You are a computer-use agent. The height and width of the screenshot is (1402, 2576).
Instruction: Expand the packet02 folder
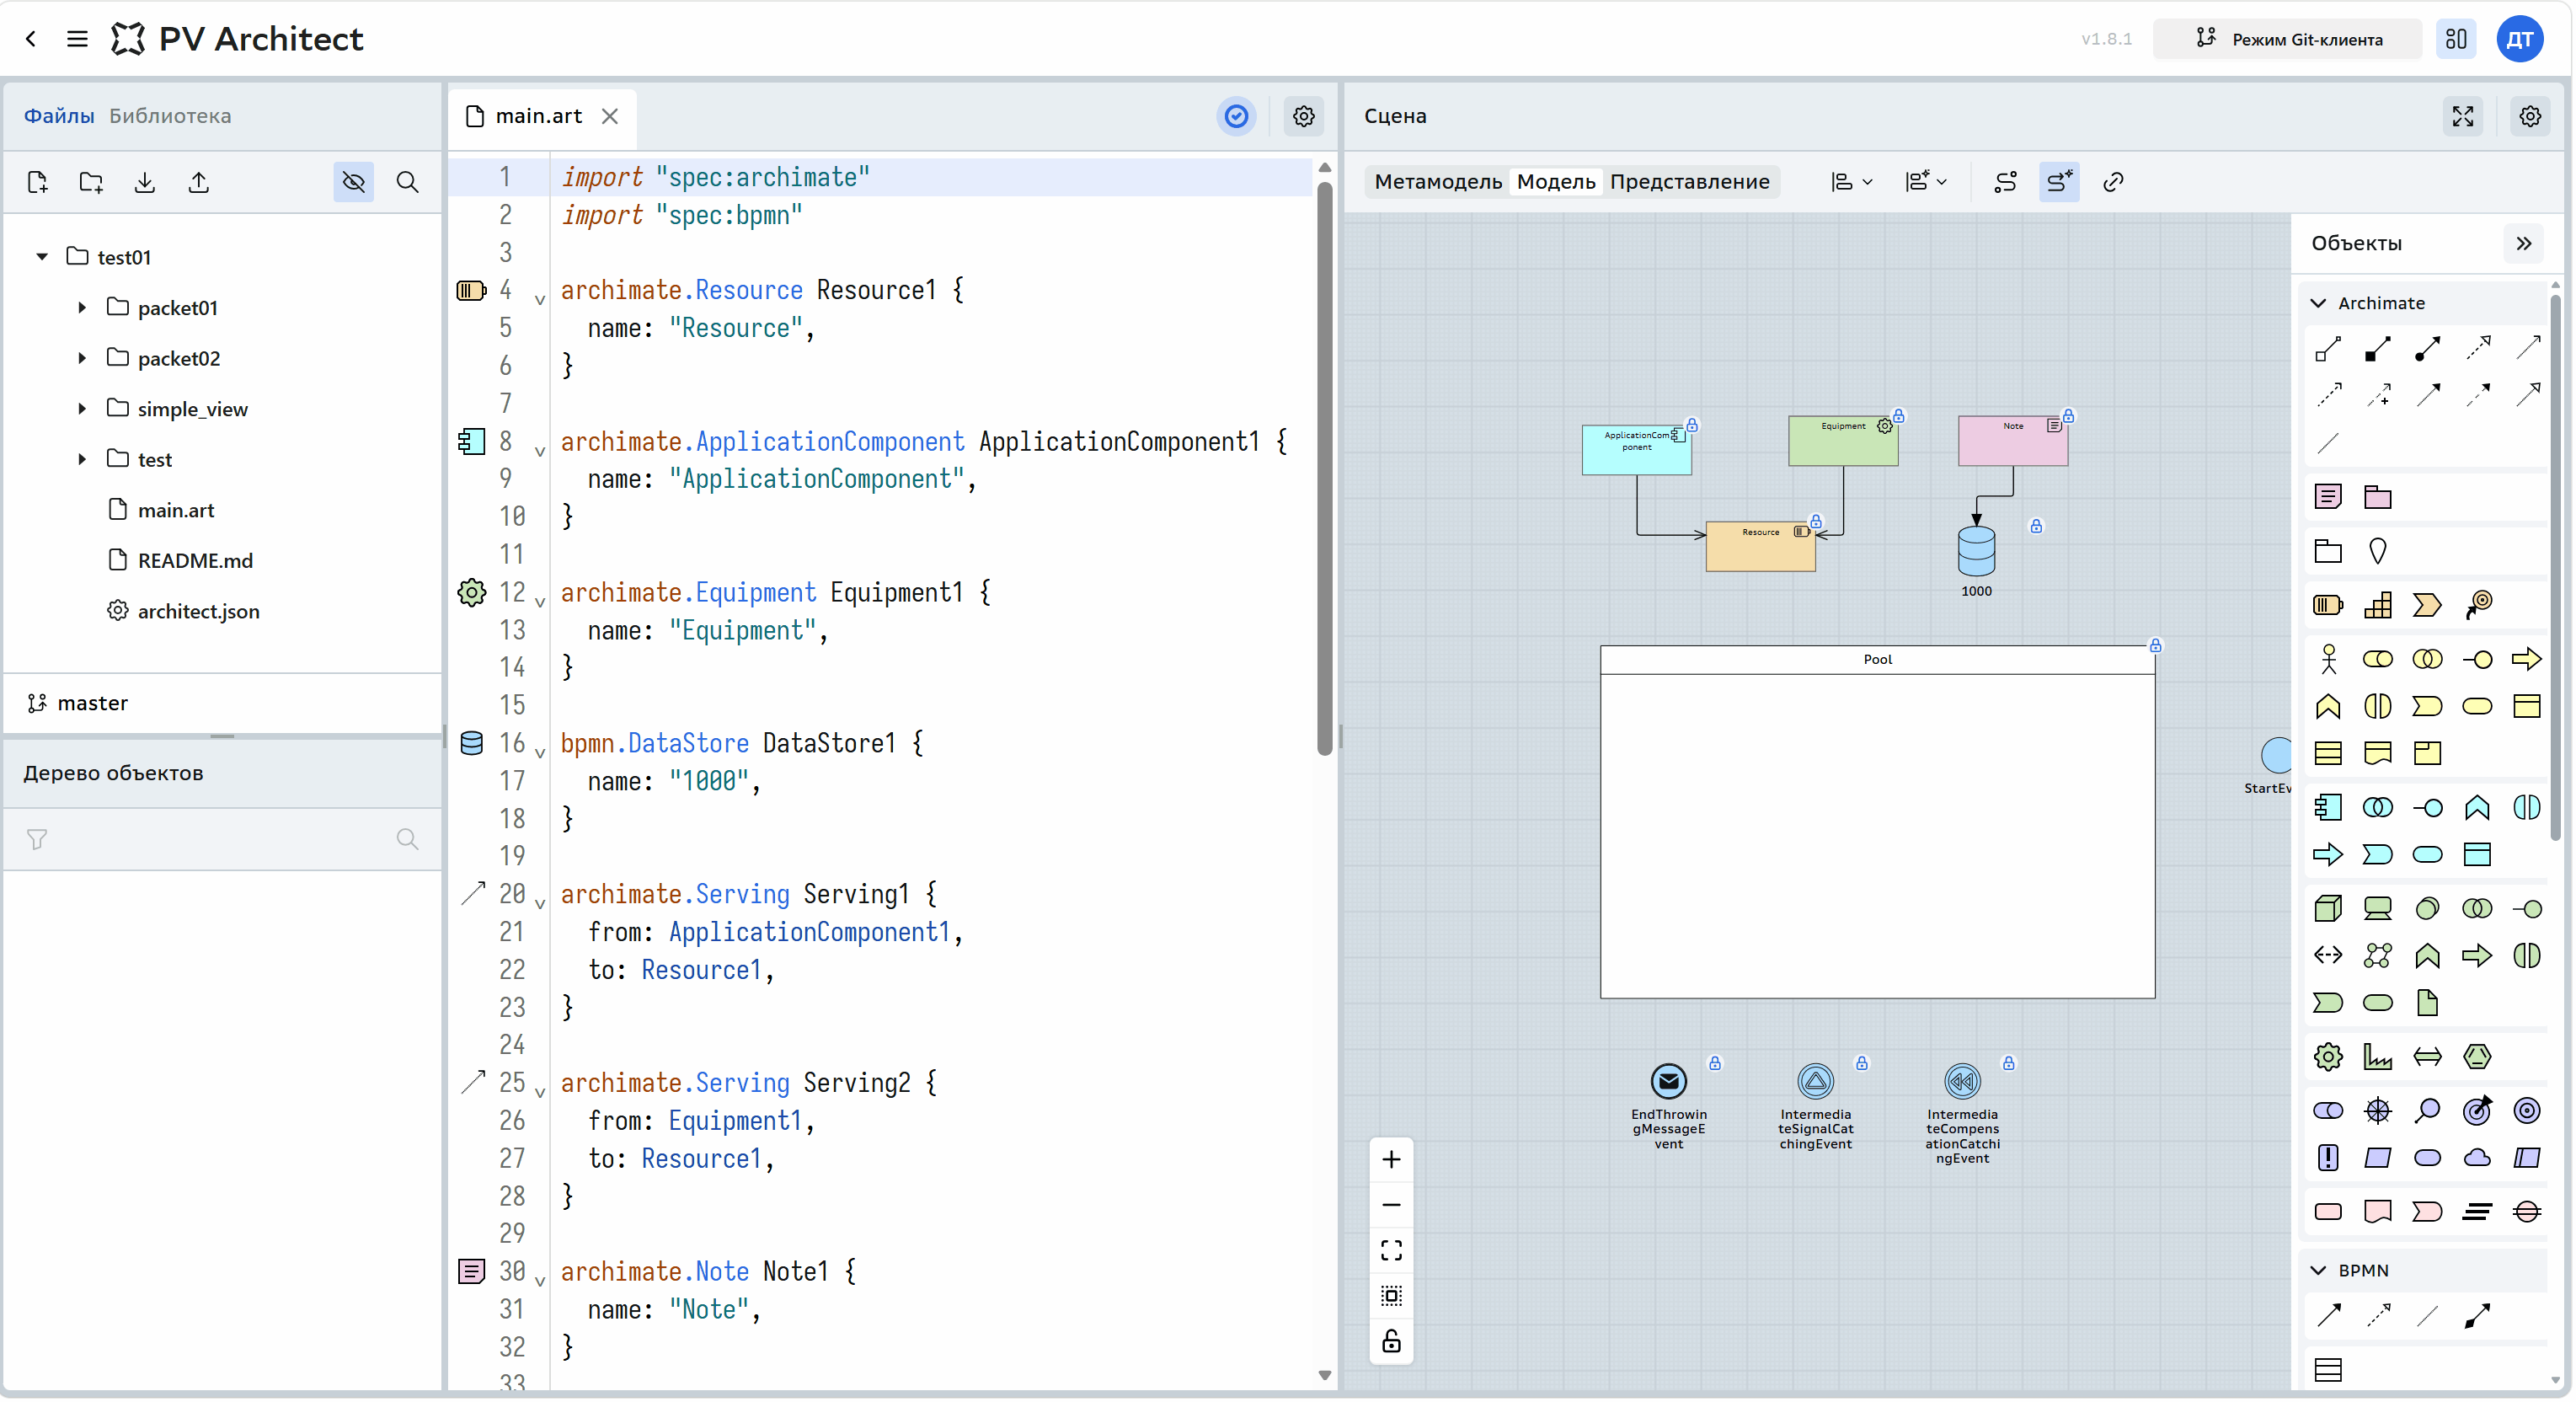[82, 358]
